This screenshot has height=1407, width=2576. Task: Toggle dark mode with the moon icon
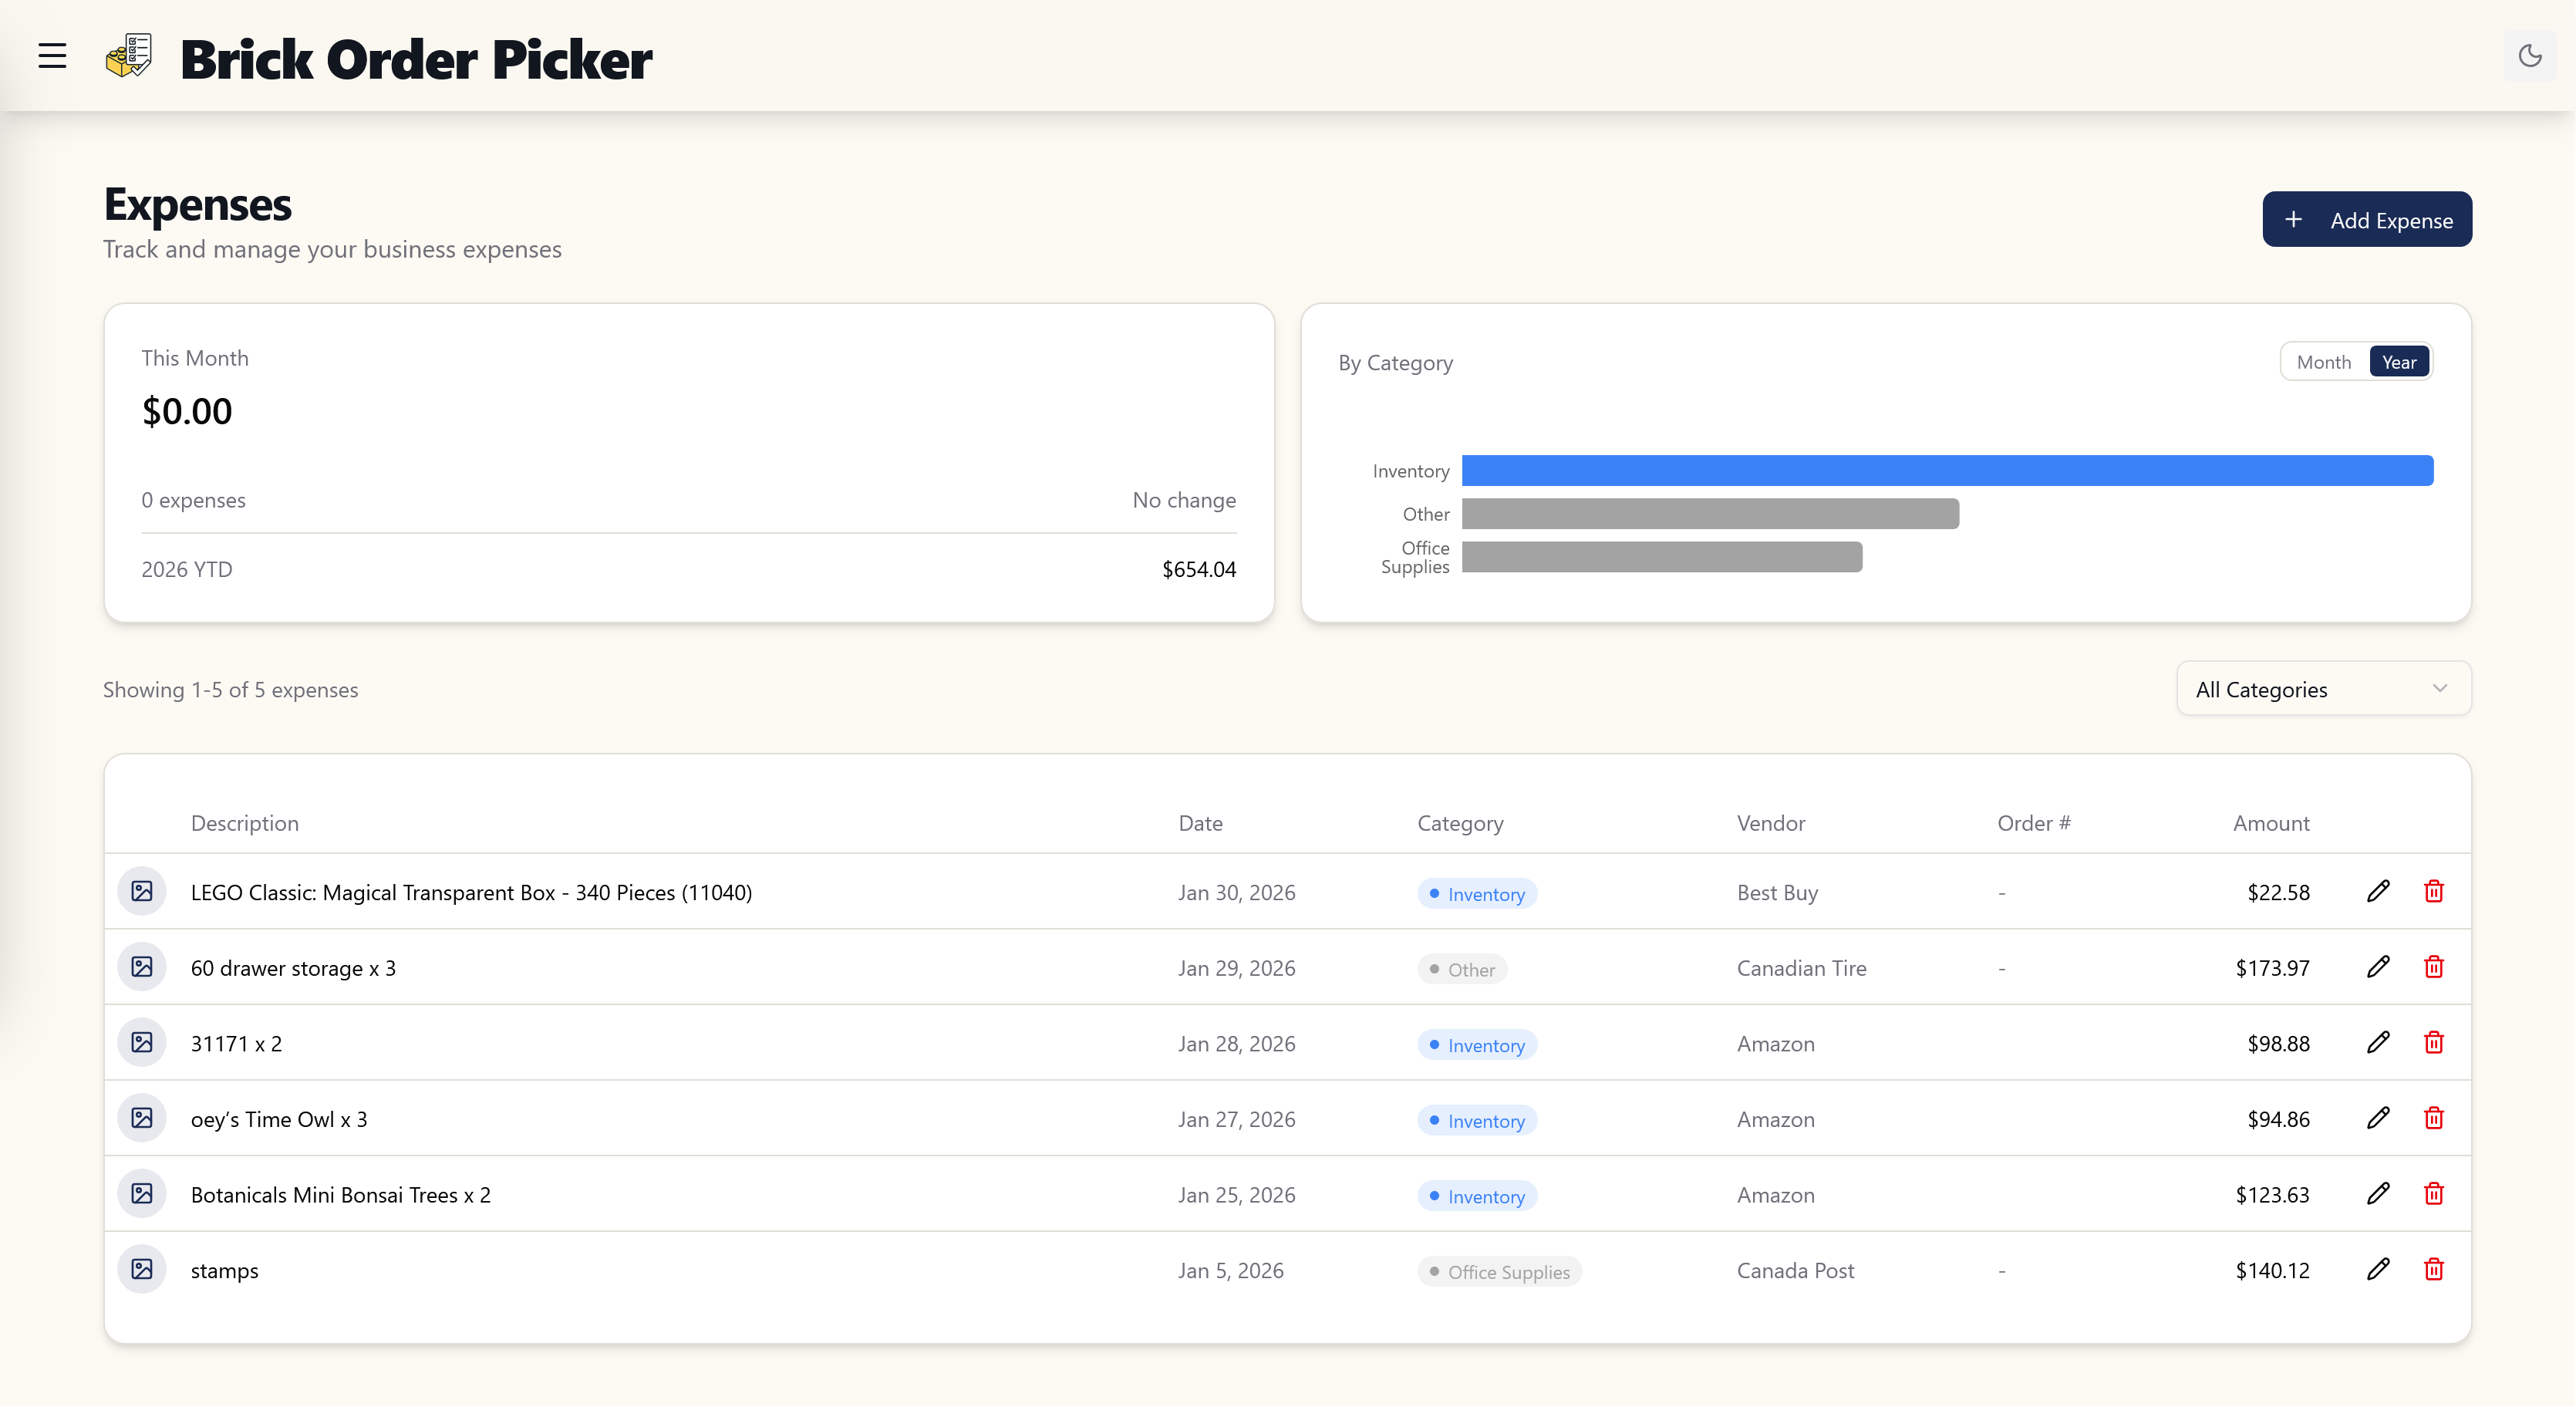(x=2529, y=56)
